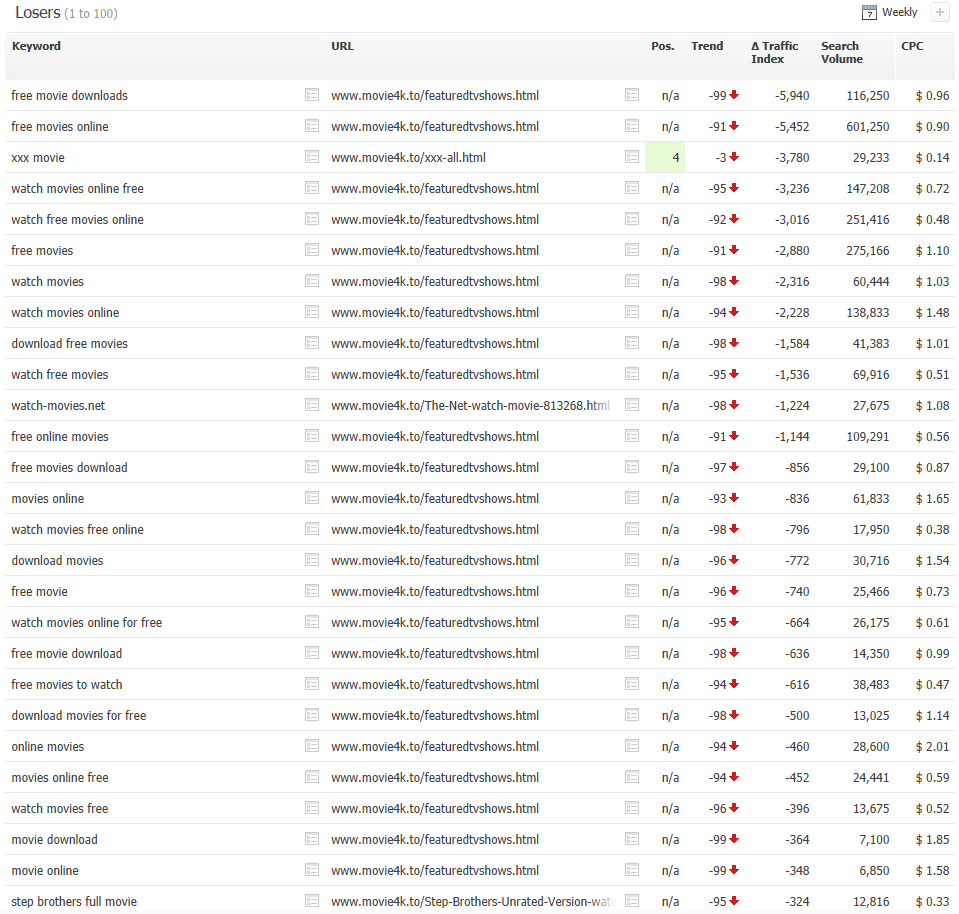Sort by Trend column header

707,46
